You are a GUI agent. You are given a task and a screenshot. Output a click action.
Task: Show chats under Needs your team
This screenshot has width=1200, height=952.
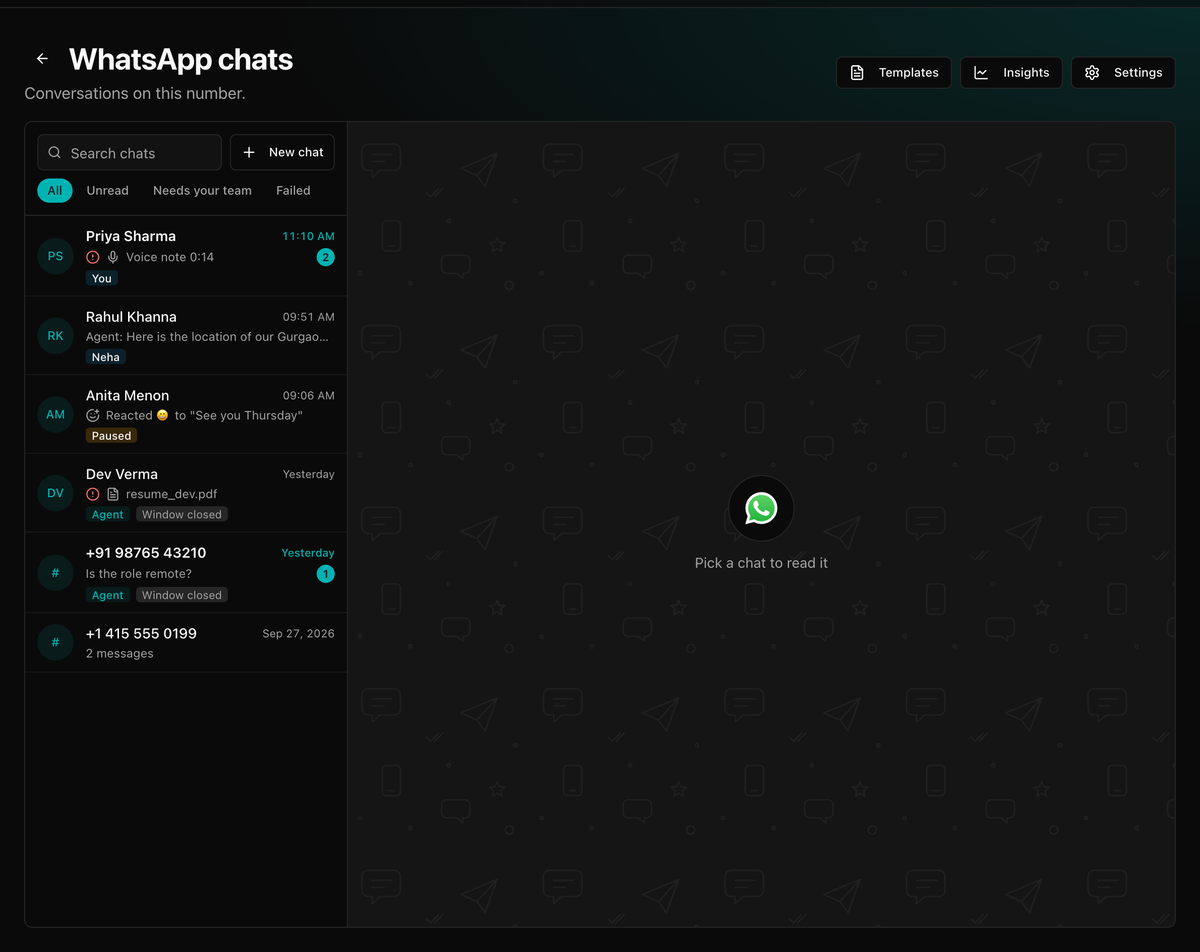(202, 190)
